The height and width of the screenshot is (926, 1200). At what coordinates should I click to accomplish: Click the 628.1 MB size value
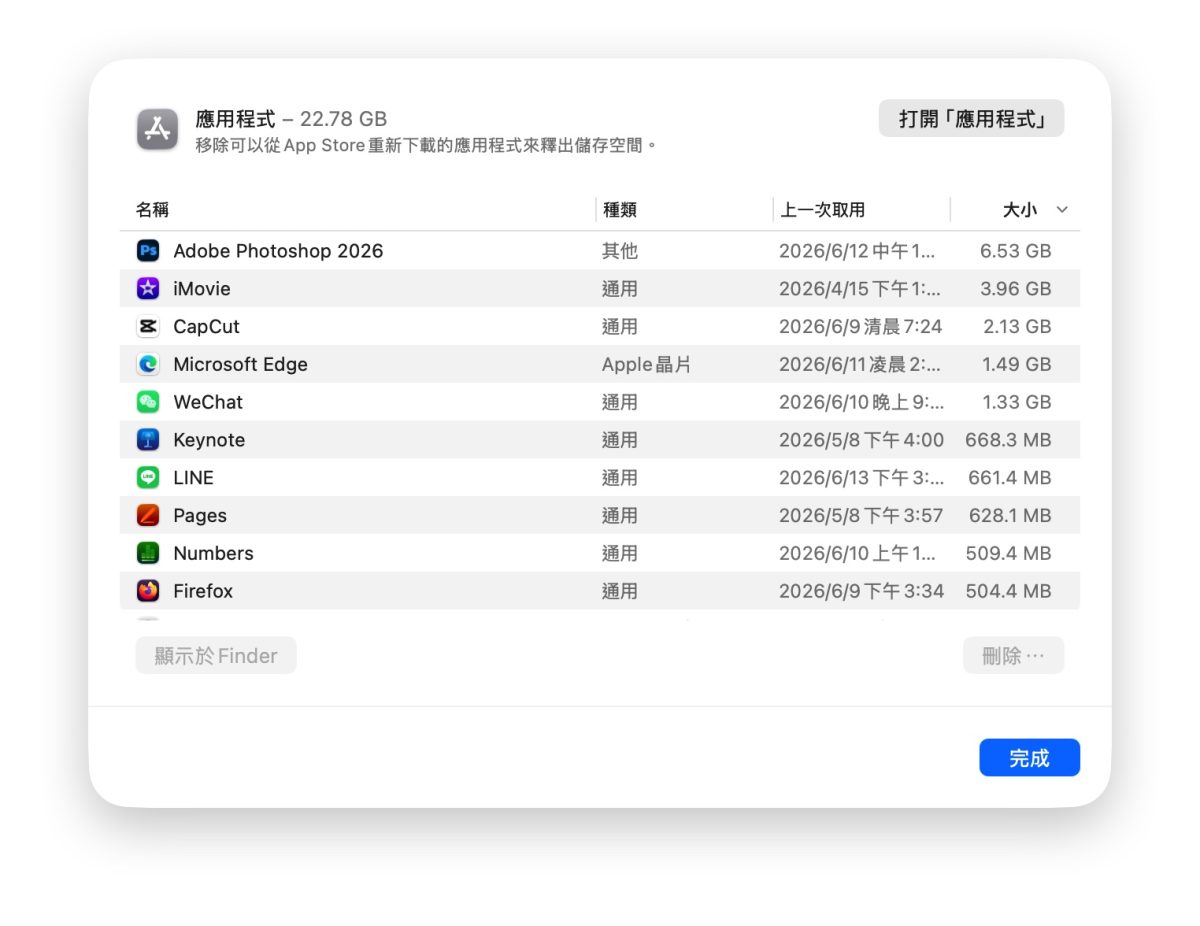point(1010,516)
